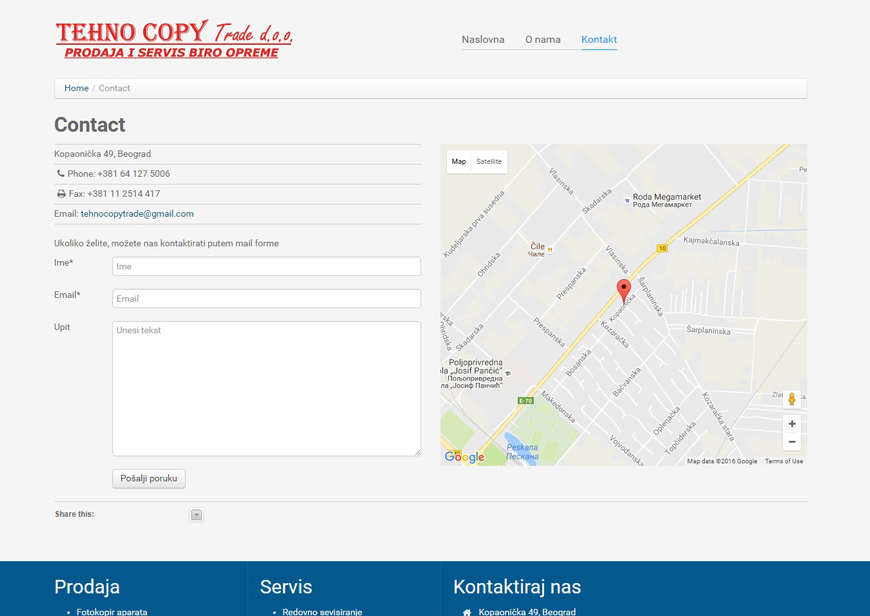This screenshot has width=870, height=616.
Task: Open the map Terms of Use link
Action: (x=784, y=461)
